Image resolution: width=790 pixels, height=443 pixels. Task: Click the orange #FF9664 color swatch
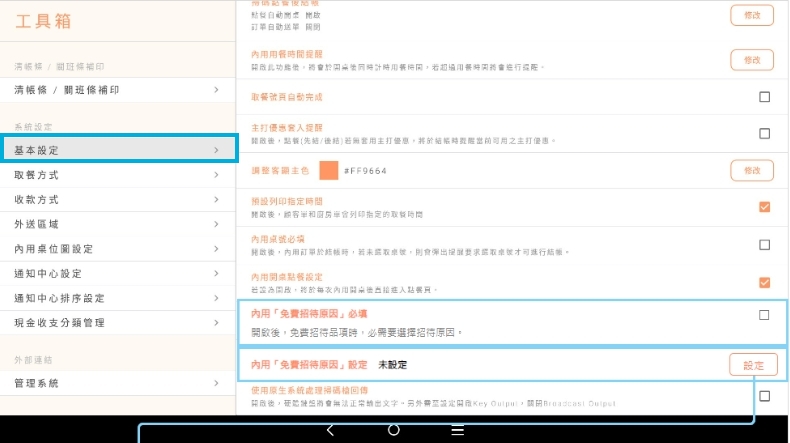[x=328, y=170]
